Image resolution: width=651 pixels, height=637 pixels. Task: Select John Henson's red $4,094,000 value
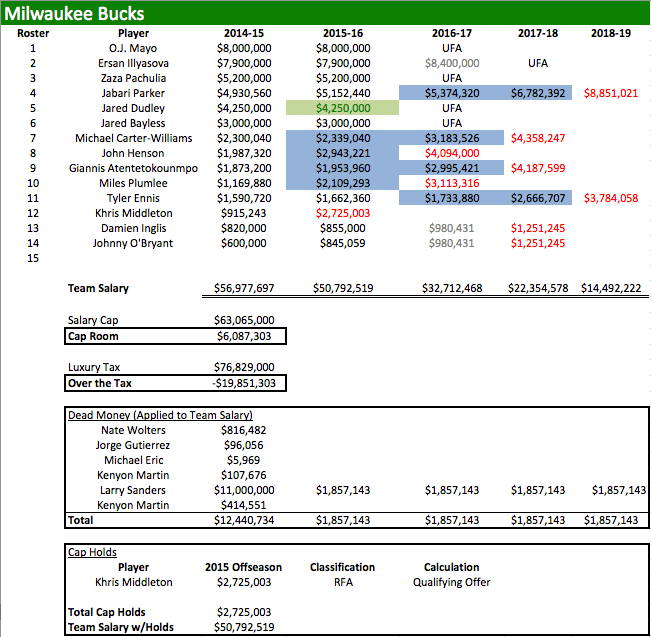tap(452, 153)
